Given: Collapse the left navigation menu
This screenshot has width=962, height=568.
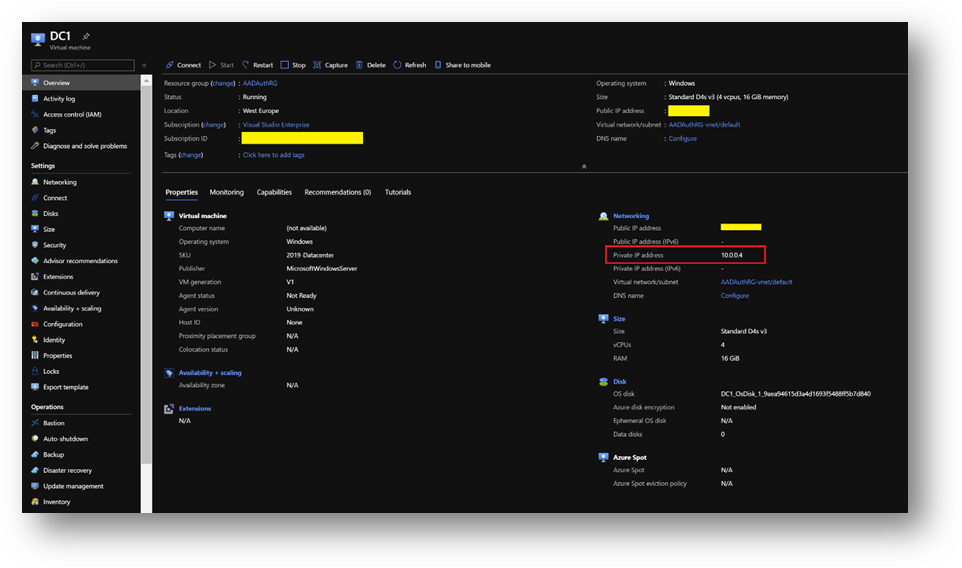Looking at the screenshot, I should click(144, 65).
